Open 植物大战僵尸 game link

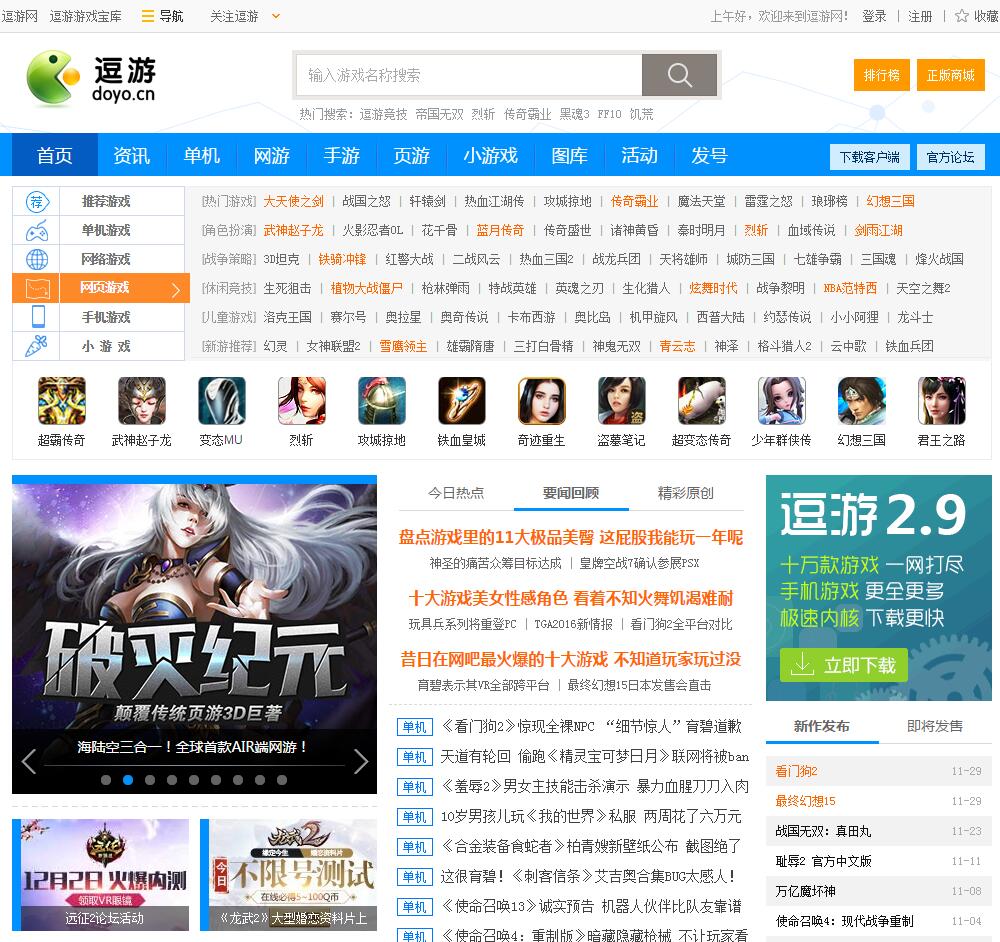367,288
